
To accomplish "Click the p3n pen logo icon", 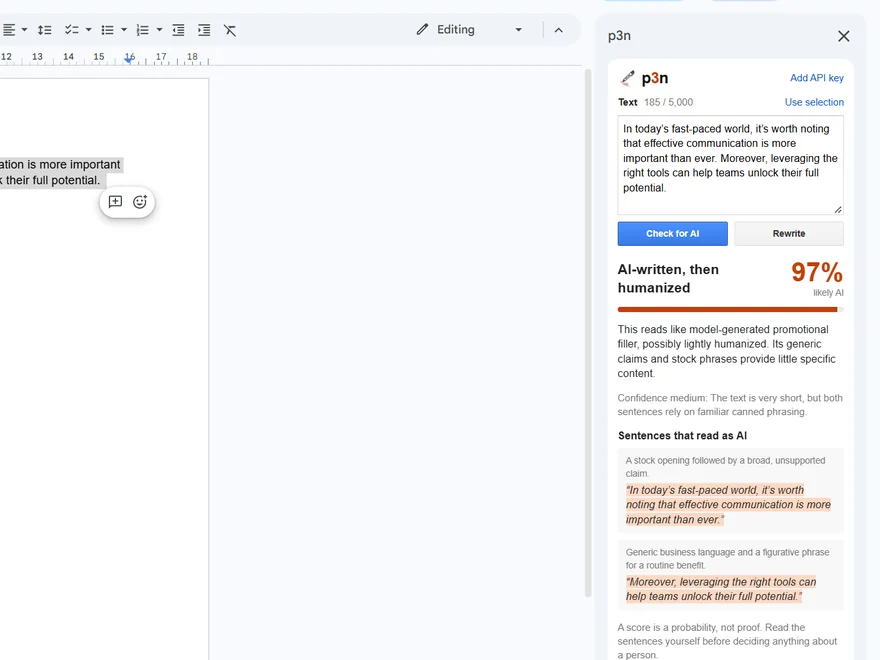I will pyautogui.click(x=627, y=78).
